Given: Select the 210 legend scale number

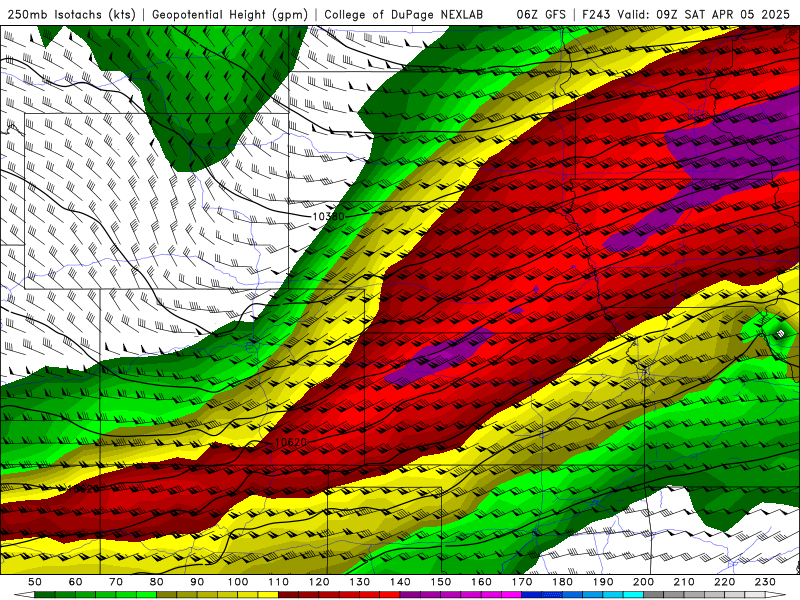Looking at the screenshot, I should [x=685, y=582].
